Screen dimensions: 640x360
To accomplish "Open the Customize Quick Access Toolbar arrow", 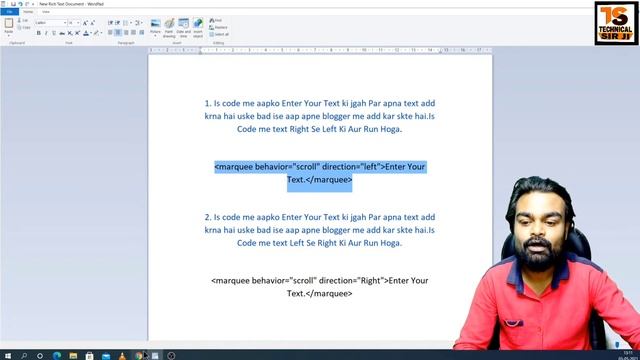I will point(33,4).
